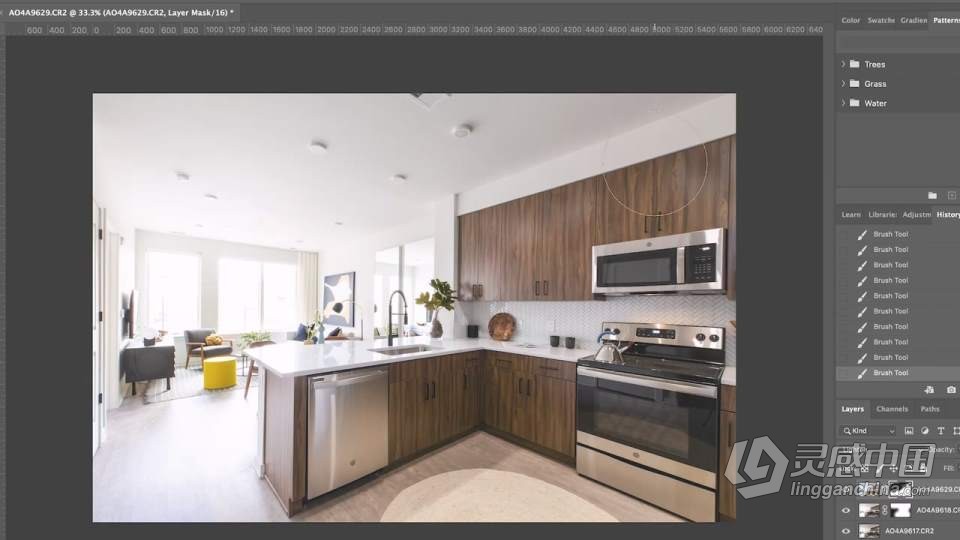
Task: Click the AO4A9618.CR2 layer name
Action: pyautogui.click(x=938, y=510)
